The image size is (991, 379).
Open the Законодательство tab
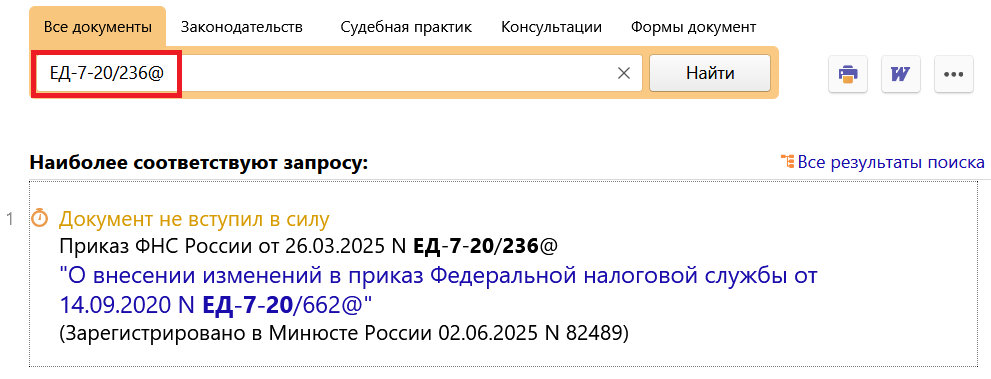tap(241, 27)
